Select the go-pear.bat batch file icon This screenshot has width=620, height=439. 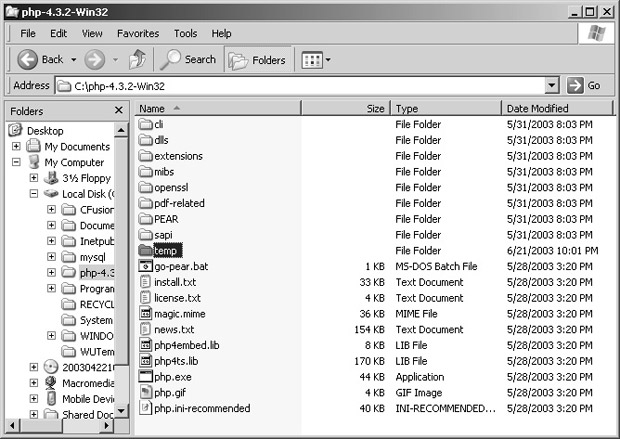coord(146,266)
